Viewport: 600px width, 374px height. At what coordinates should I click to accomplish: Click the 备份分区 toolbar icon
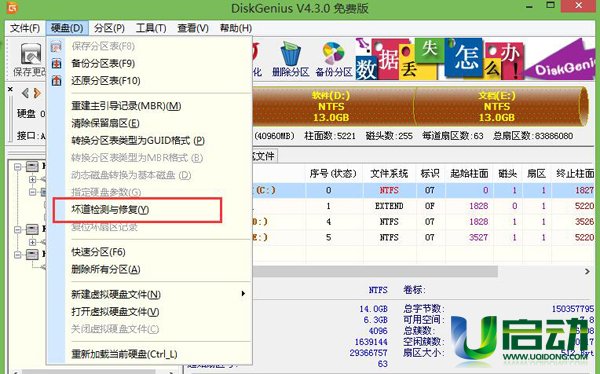[334, 53]
